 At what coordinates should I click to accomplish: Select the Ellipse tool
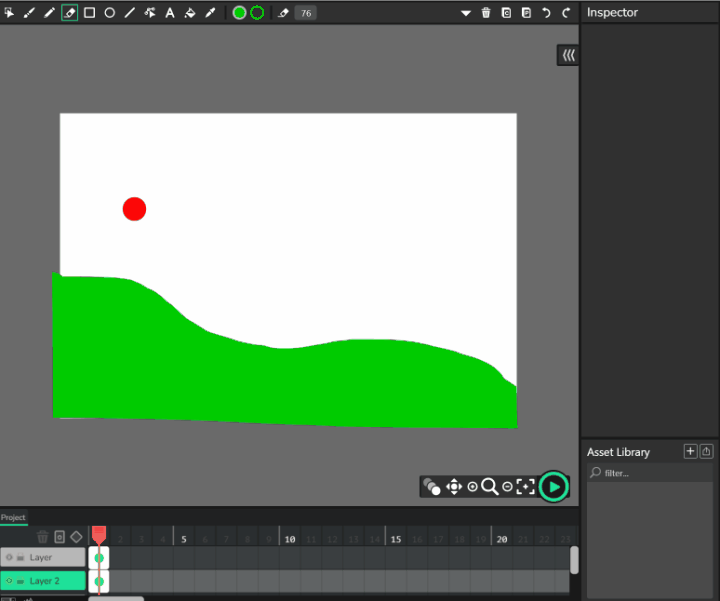(x=110, y=13)
